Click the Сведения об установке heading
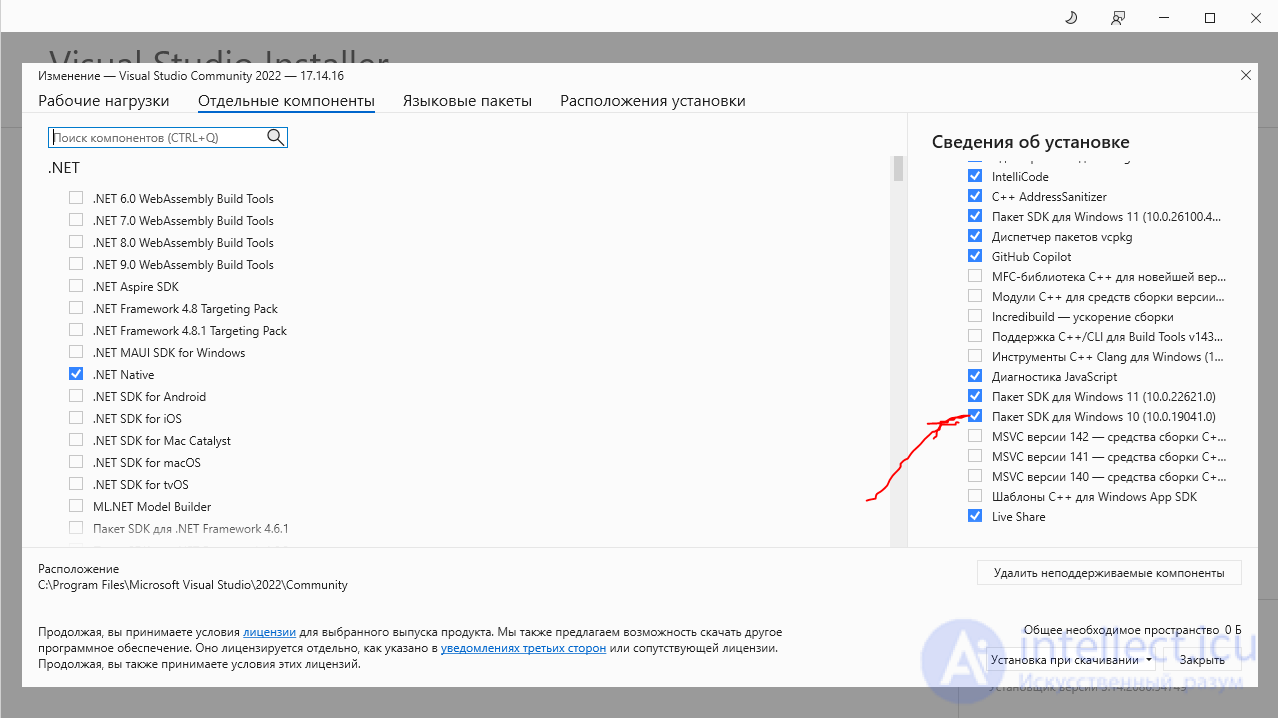The image size is (1278, 718). point(1030,142)
